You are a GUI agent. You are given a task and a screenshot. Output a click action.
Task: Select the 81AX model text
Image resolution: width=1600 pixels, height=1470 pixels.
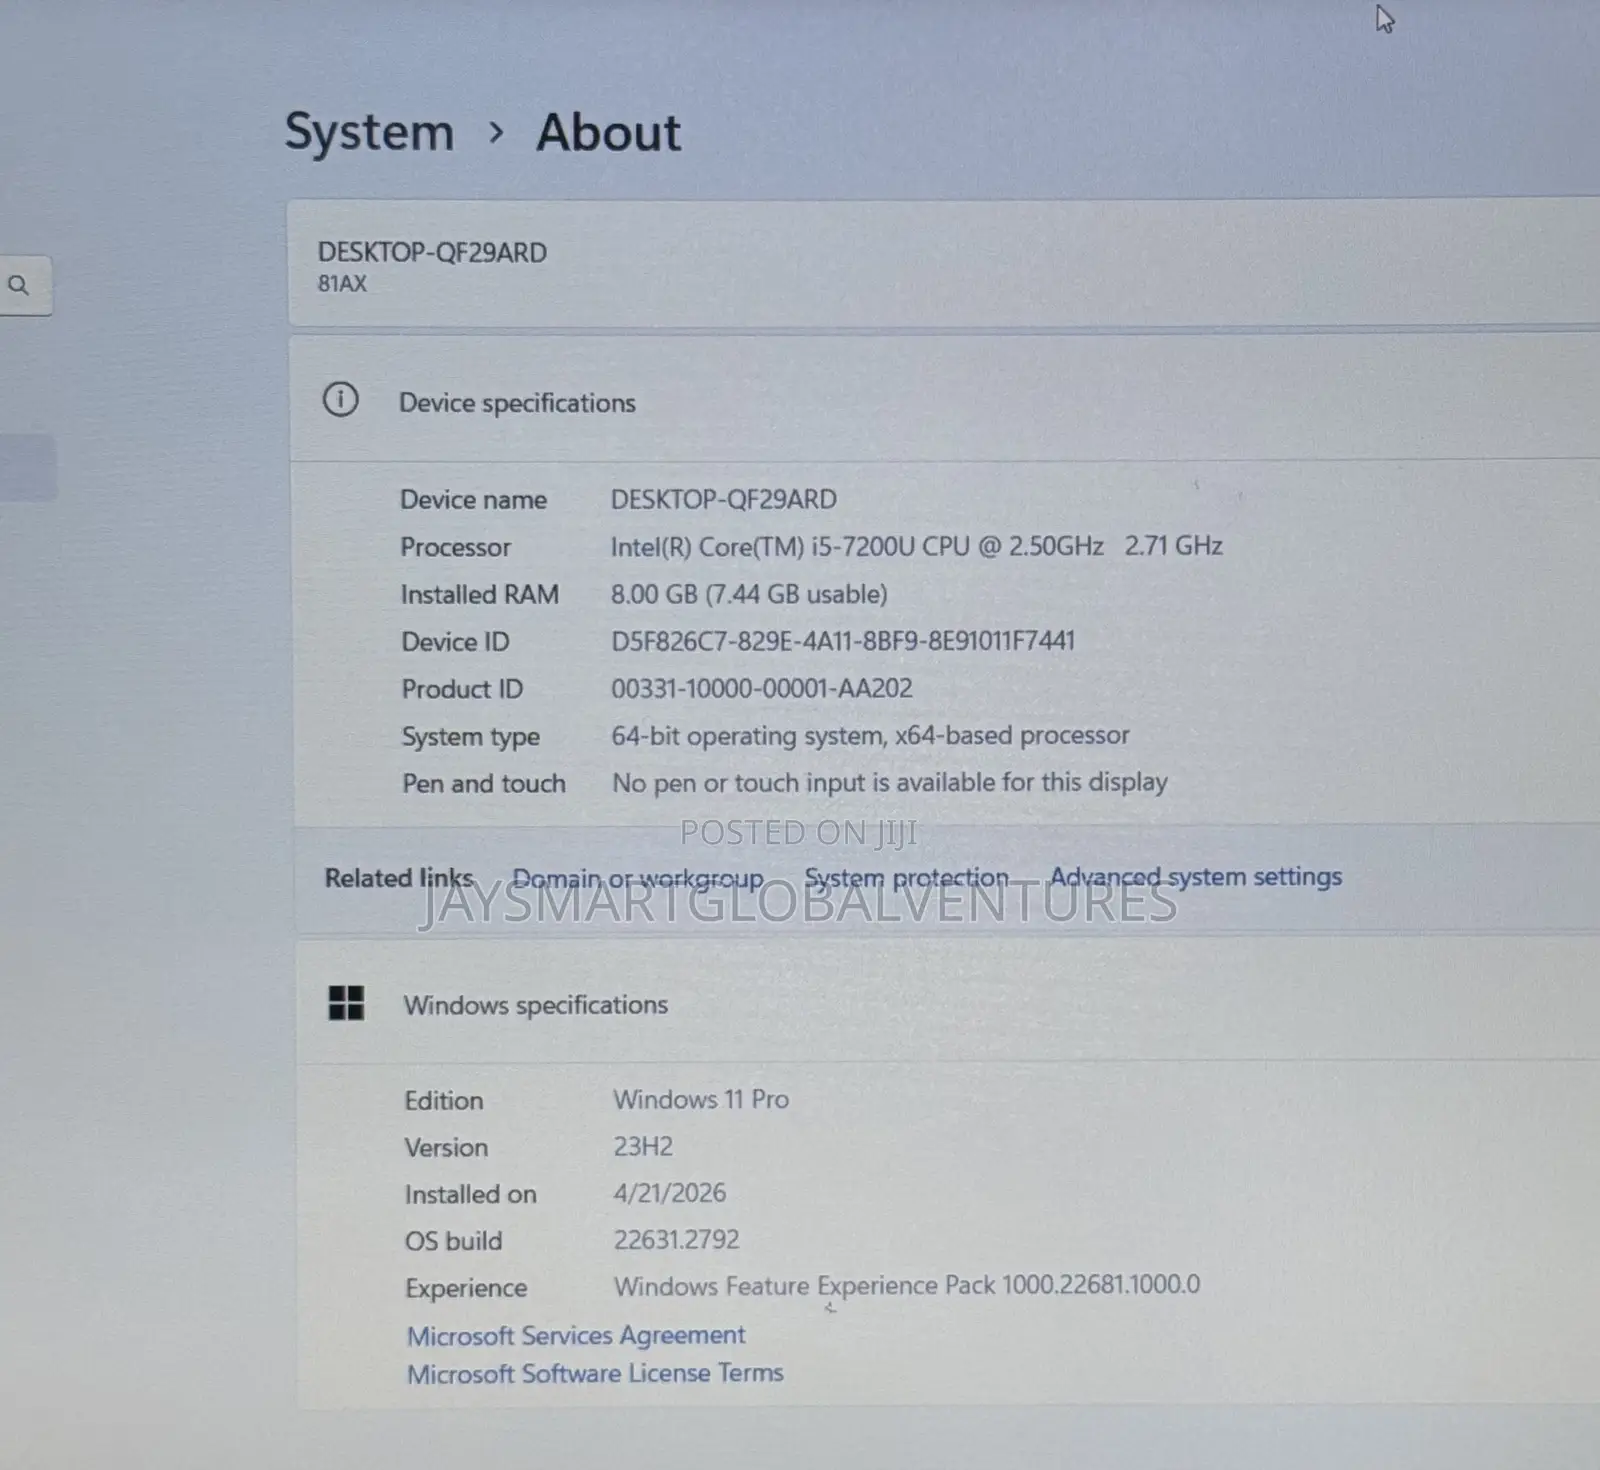coord(342,284)
